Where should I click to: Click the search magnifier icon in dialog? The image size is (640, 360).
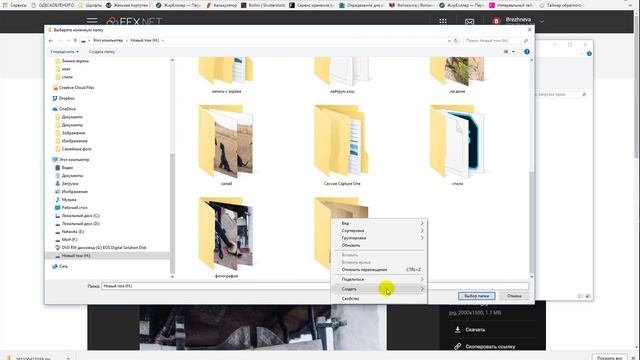click(x=526, y=41)
